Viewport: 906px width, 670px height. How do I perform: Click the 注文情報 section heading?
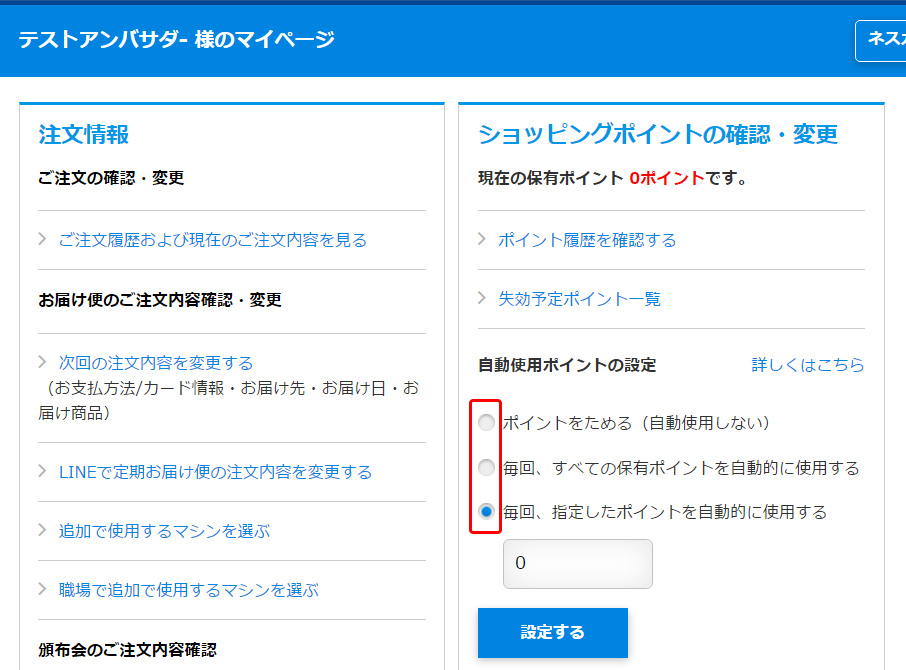(x=84, y=135)
